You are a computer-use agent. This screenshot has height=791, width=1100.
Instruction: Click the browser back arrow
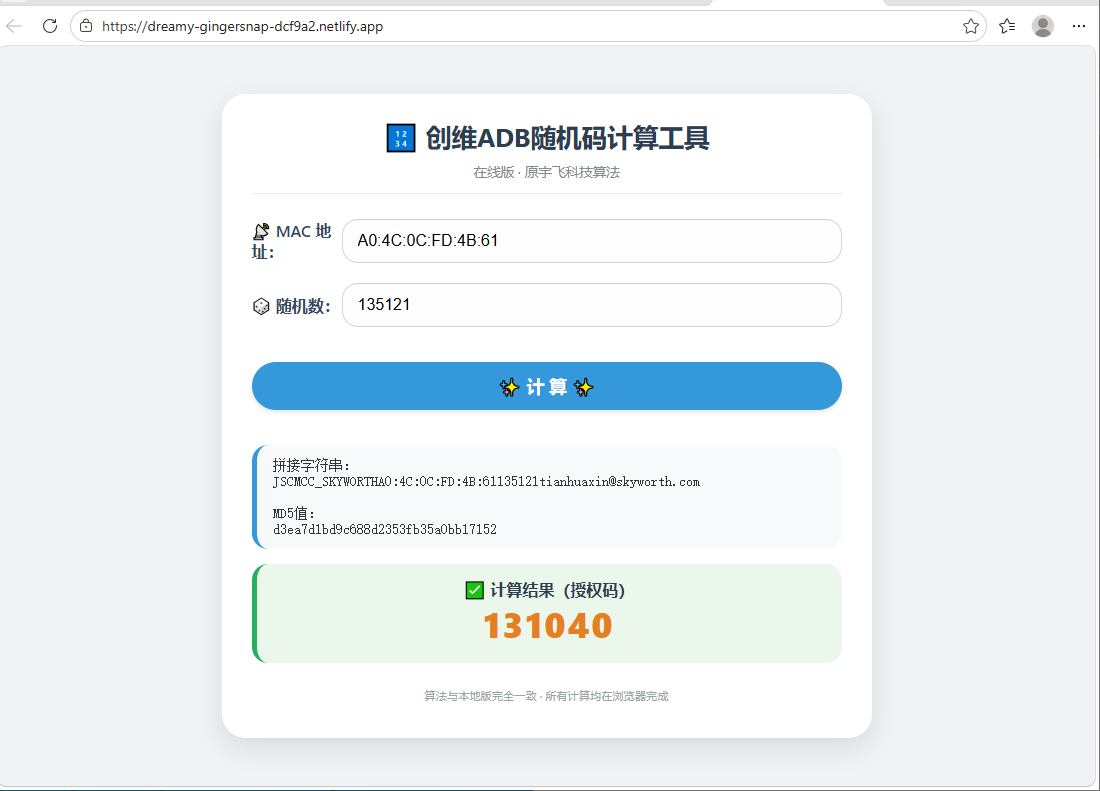[14, 27]
